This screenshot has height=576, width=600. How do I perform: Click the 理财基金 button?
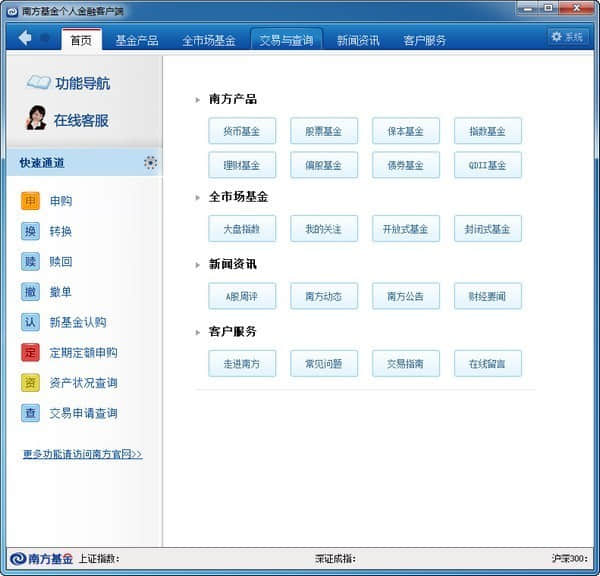[242, 165]
